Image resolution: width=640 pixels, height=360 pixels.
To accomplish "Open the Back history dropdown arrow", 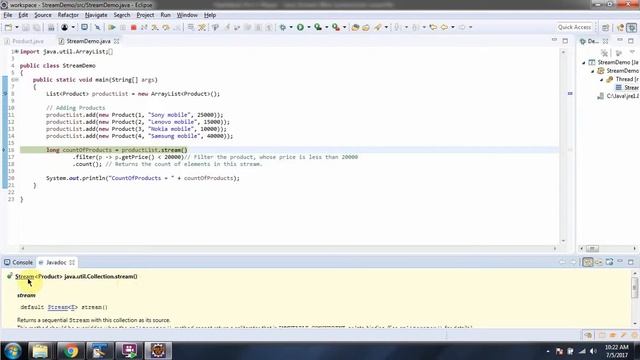I will (453, 27).
